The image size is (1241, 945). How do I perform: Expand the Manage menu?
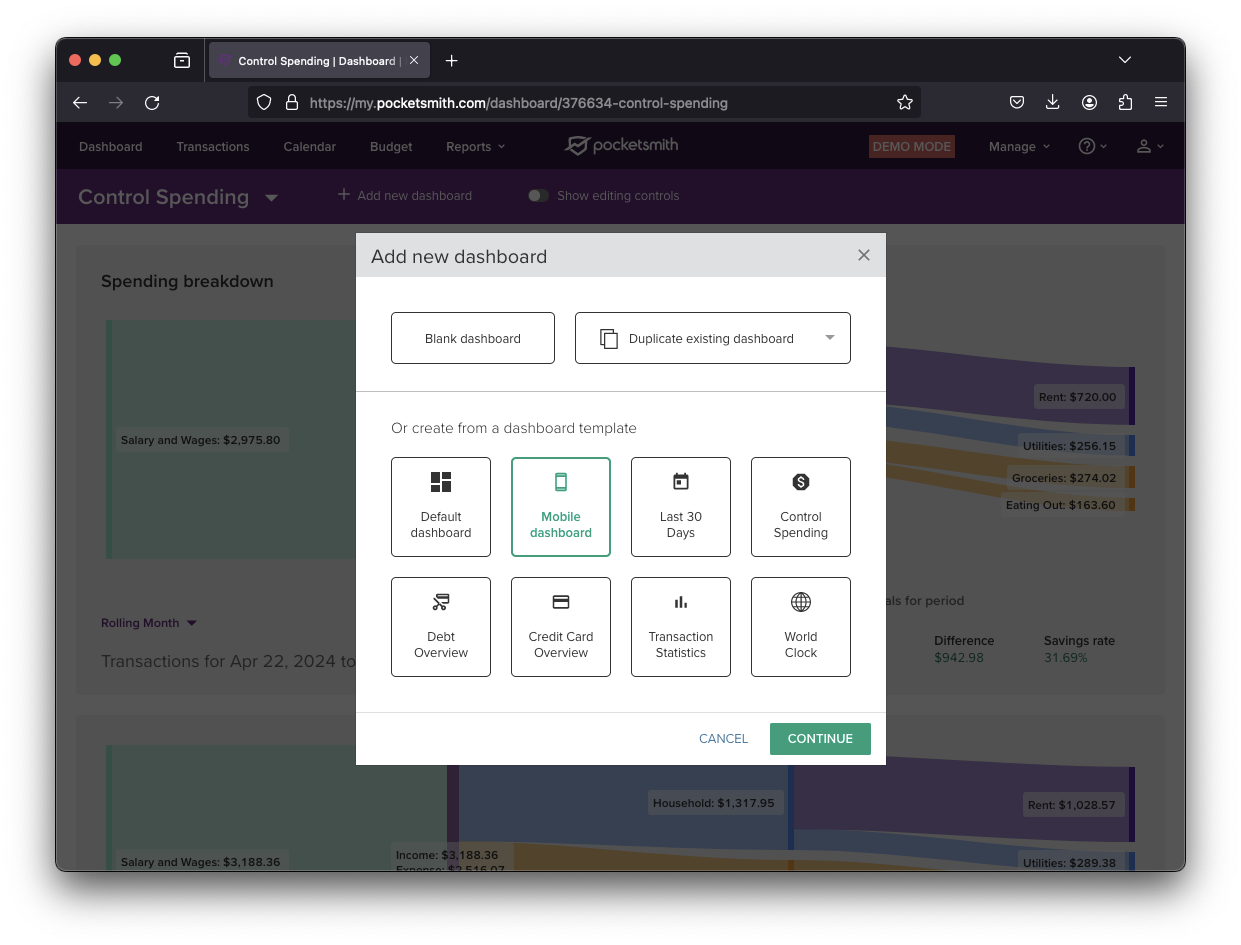(x=1019, y=147)
